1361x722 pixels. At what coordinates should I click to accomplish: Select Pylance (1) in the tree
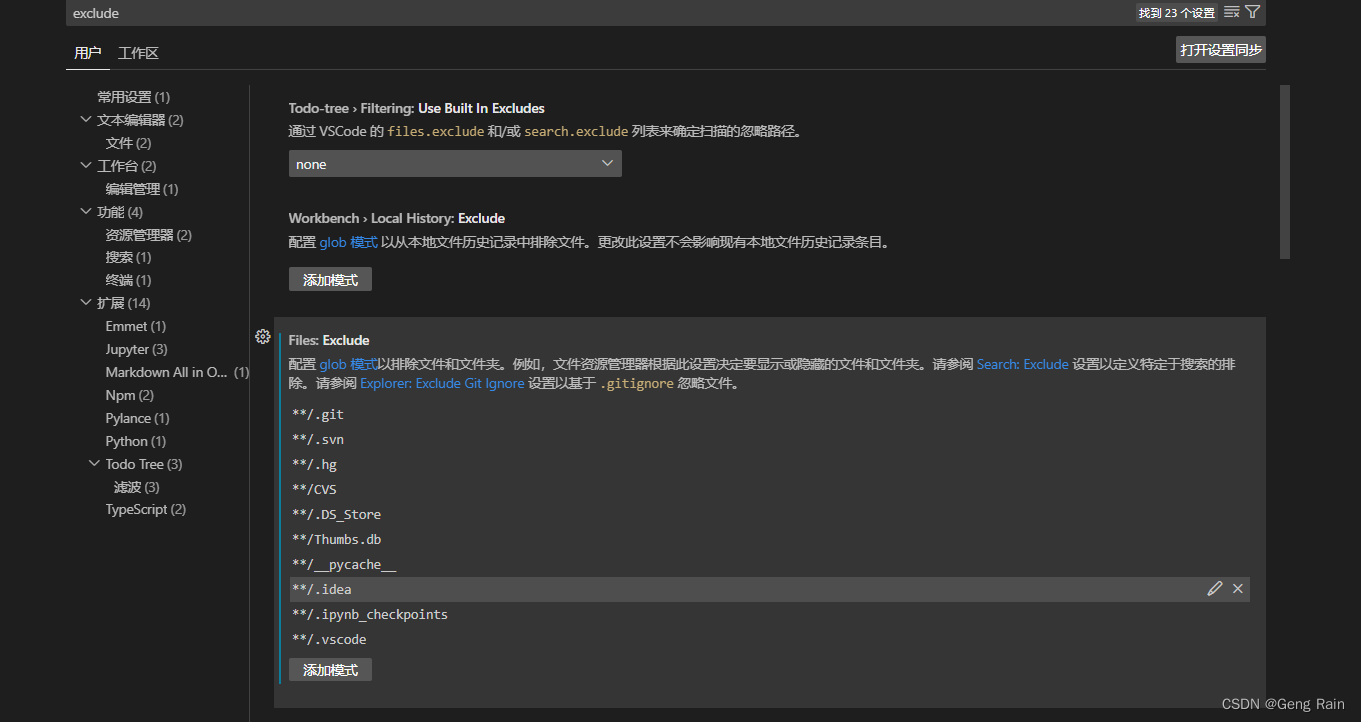(138, 418)
